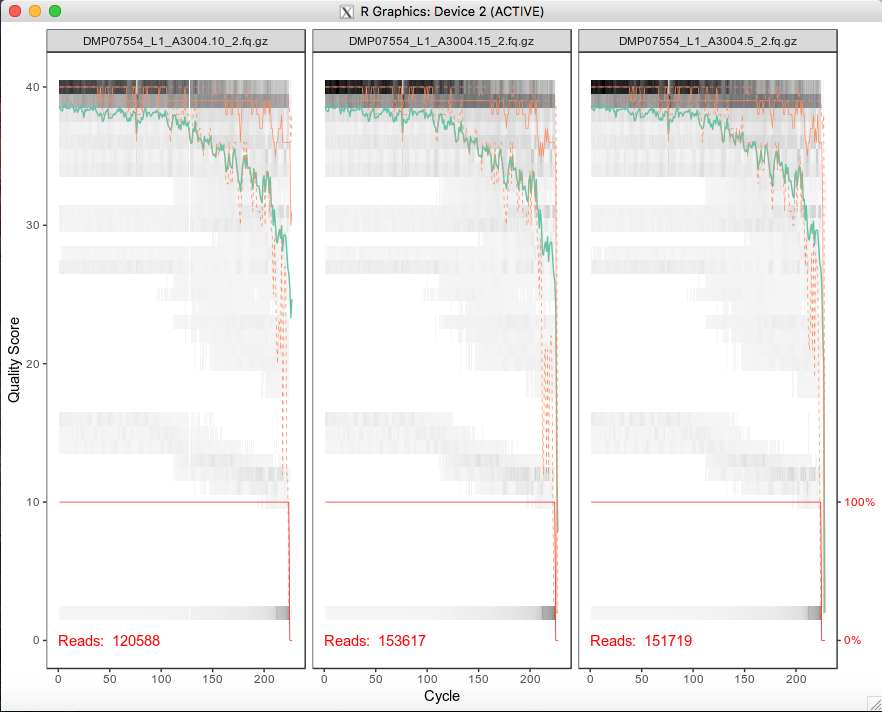This screenshot has width=882, height=712.
Task: Select the DMP07554_L1_A3004.15_2.fq.gz panel header
Action: (x=440, y=42)
